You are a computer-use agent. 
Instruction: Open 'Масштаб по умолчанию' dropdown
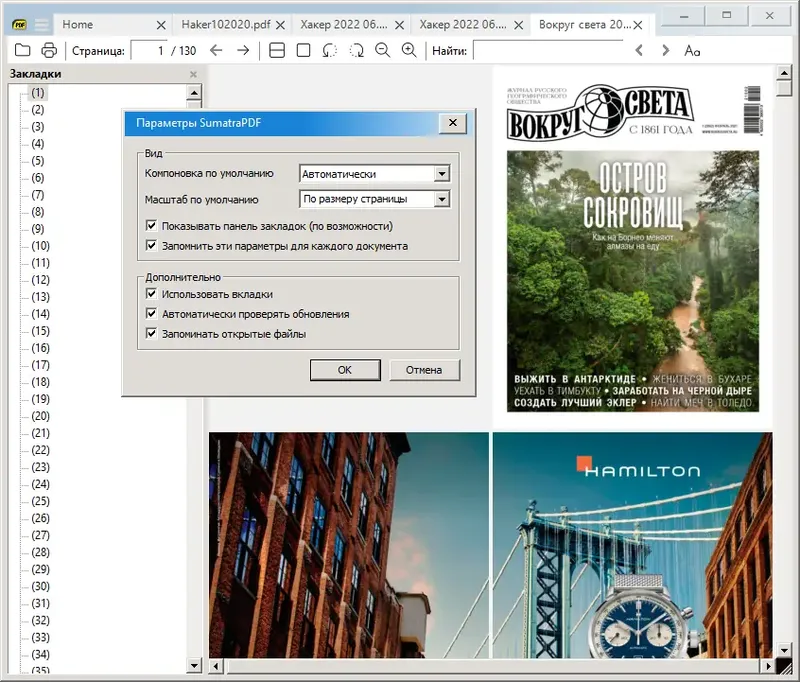(374, 199)
